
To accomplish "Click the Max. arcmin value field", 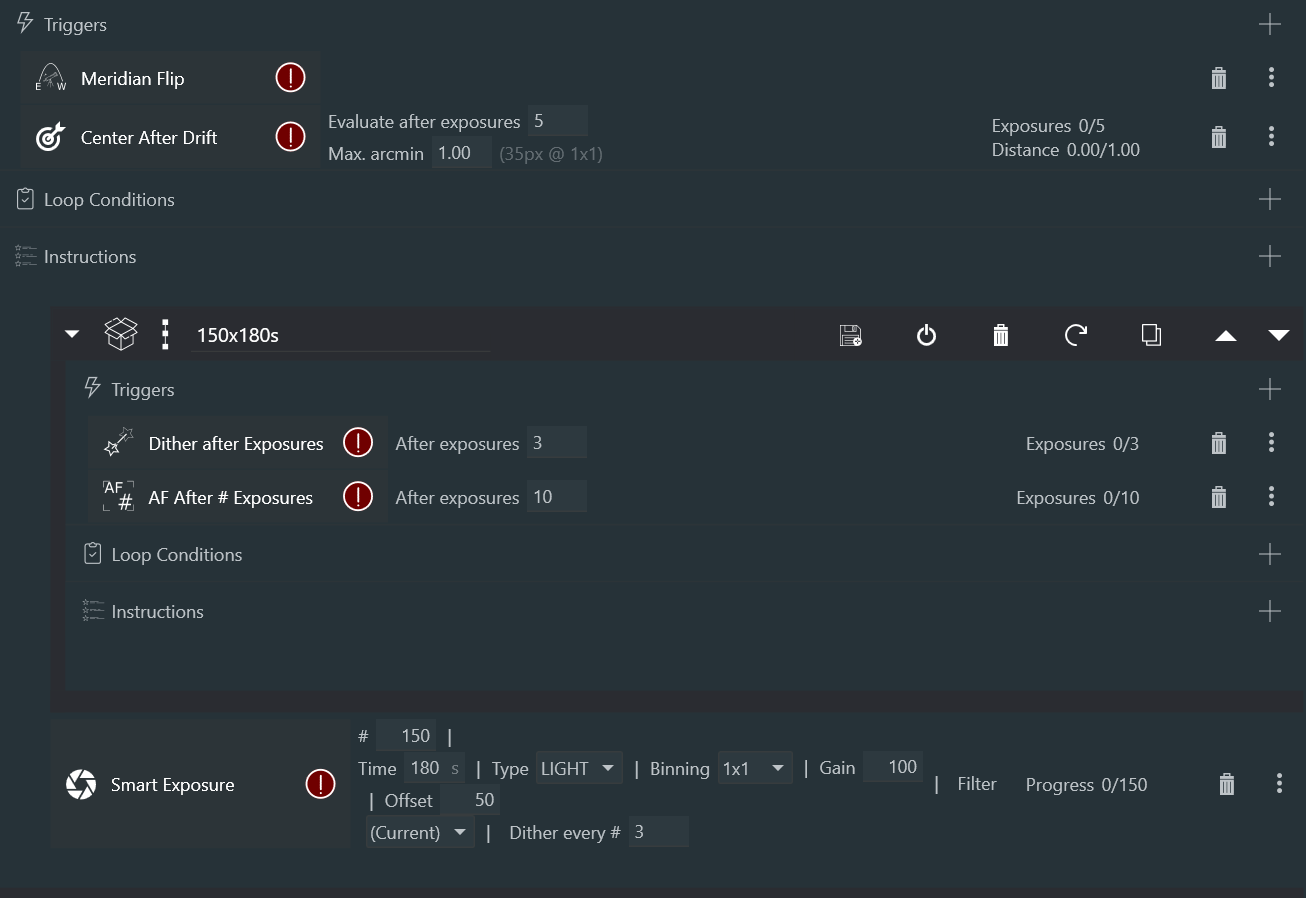I will (x=461, y=154).
